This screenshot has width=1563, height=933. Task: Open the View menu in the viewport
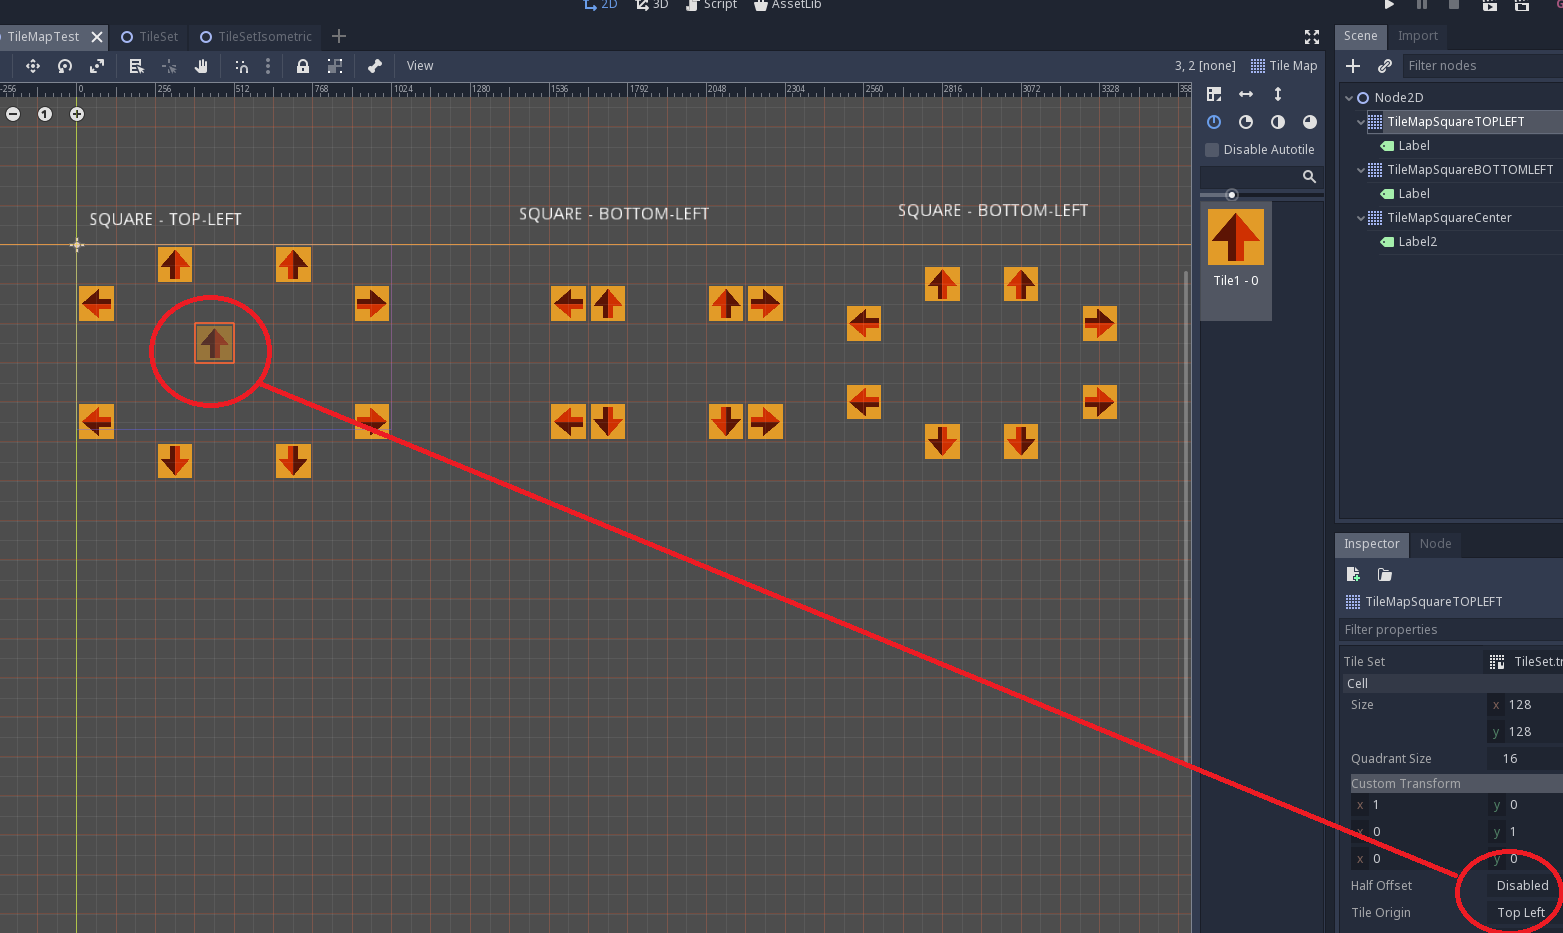[419, 65]
